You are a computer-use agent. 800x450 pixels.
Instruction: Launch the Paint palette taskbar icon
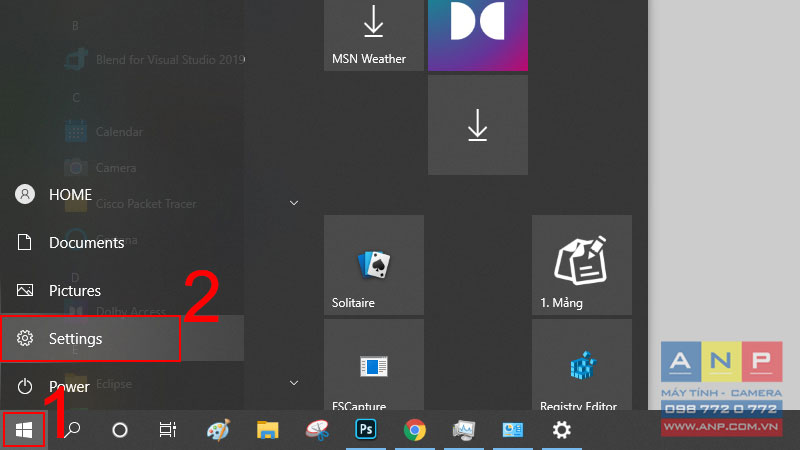218,430
